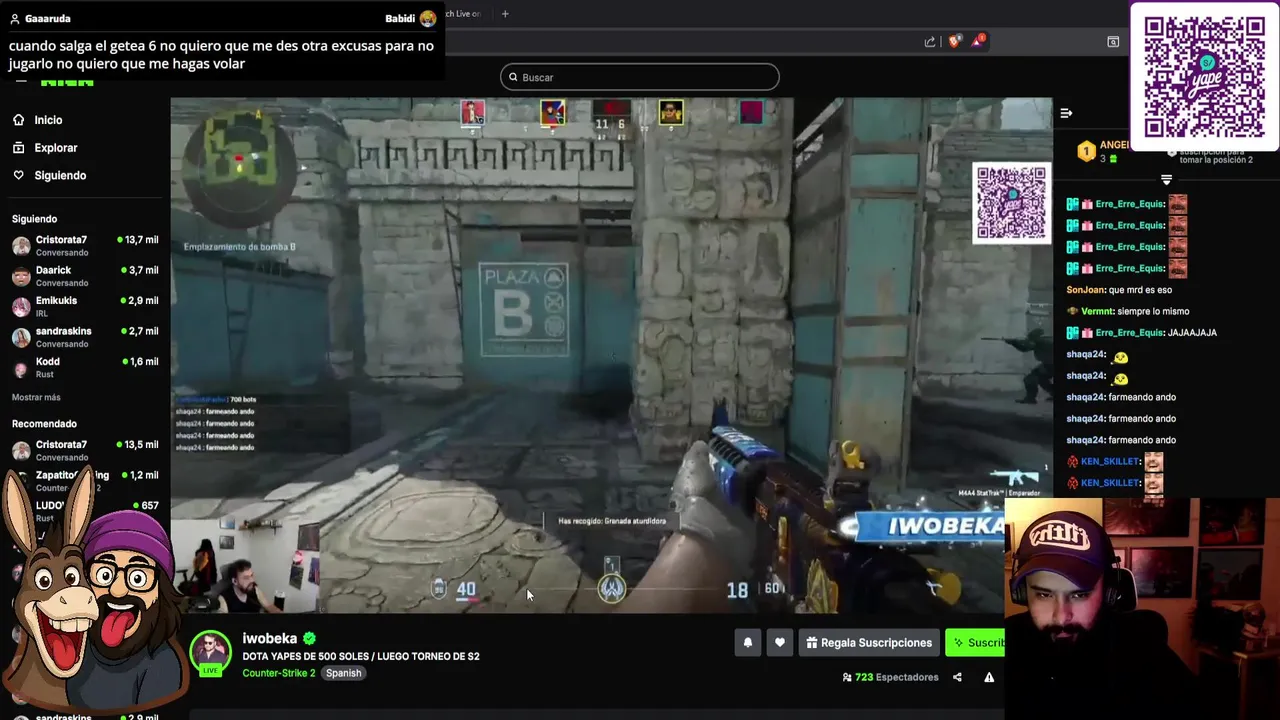This screenshot has height=720, width=1280.
Task: Click the Recomendado section heading
Action: point(44,424)
